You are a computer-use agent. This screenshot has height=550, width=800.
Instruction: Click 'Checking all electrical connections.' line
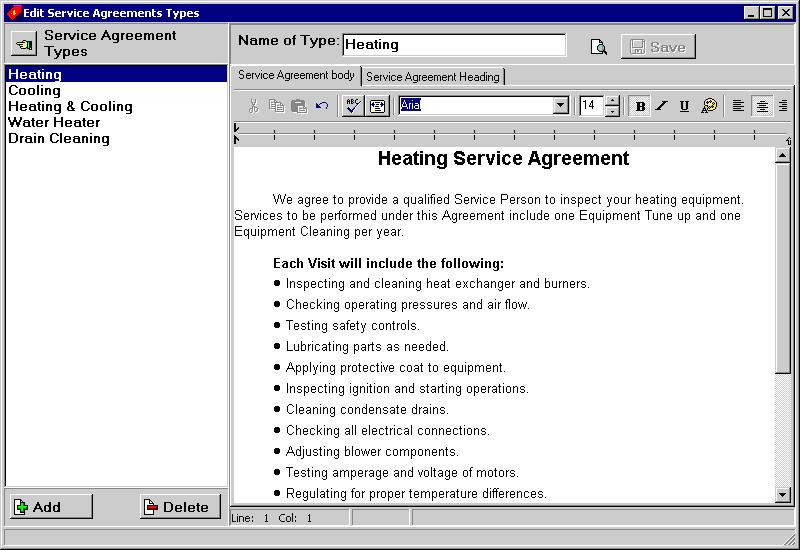[388, 431]
